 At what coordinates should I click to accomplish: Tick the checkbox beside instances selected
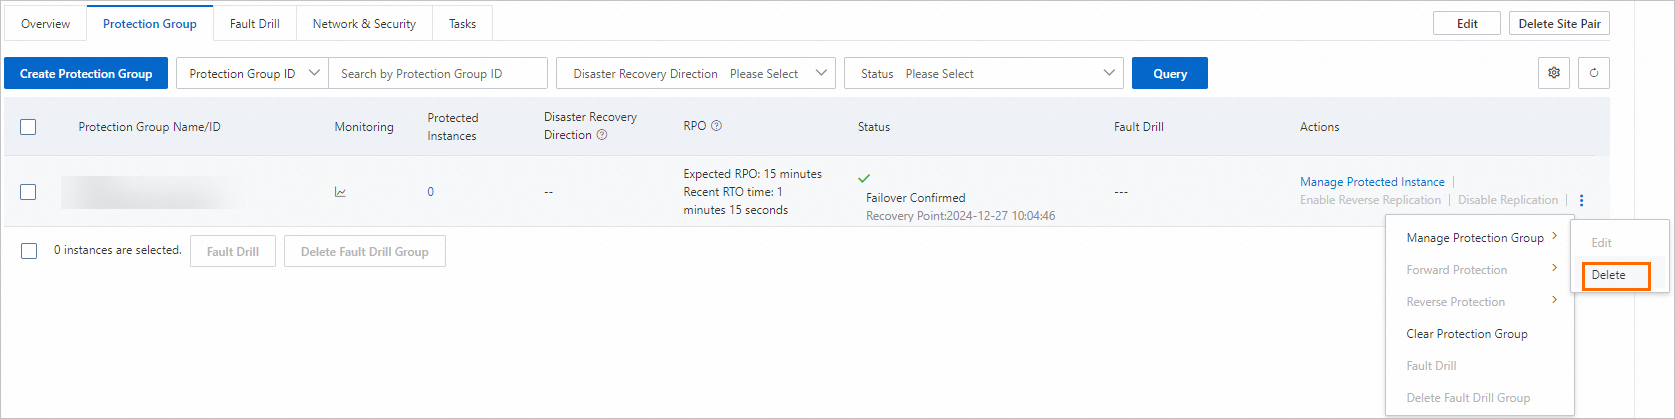pyautogui.click(x=28, y=251)
